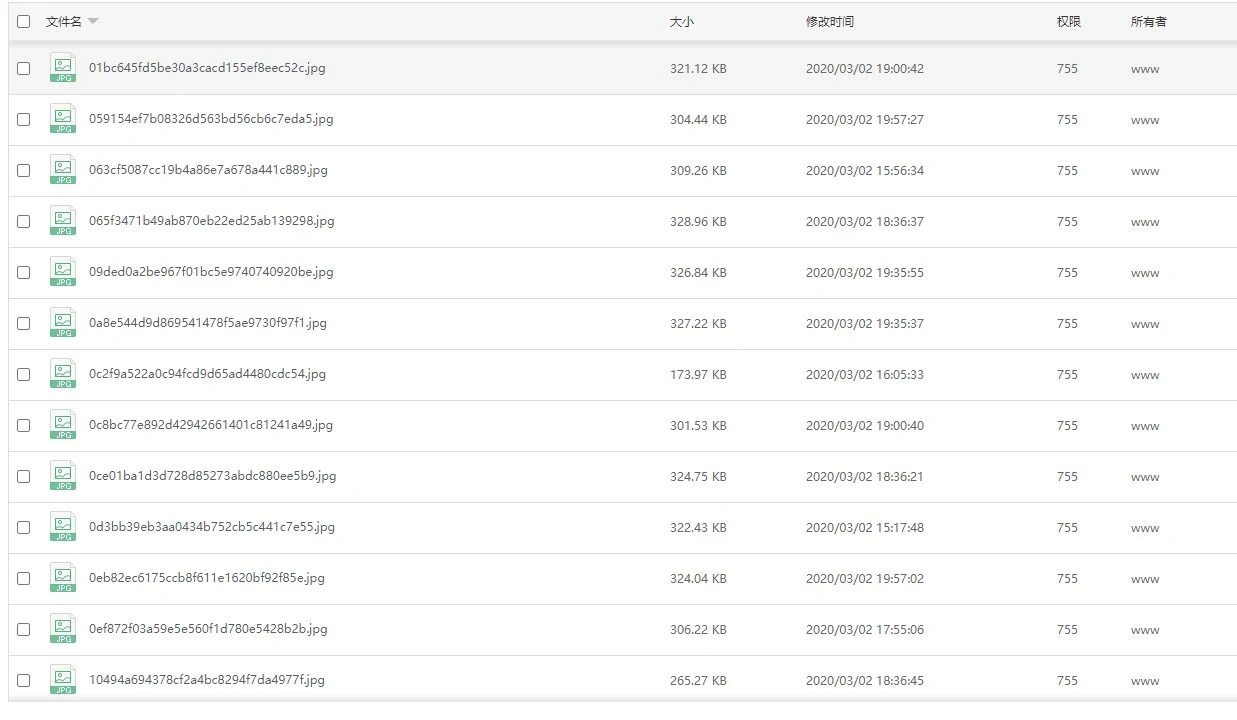Click the sort arrow beside 文件名
The width and height of the screenshot is (1237, 720).
pos(93,21)
